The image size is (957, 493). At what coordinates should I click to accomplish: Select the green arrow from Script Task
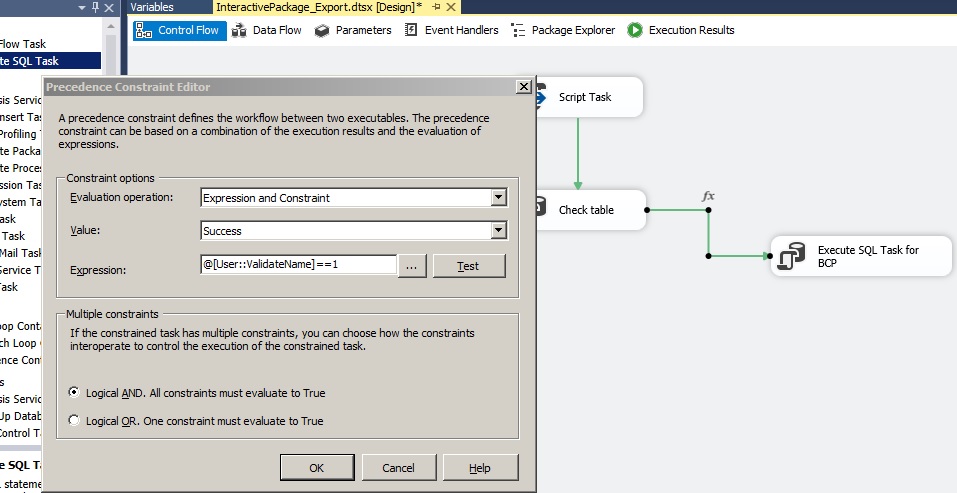[577, 154]
